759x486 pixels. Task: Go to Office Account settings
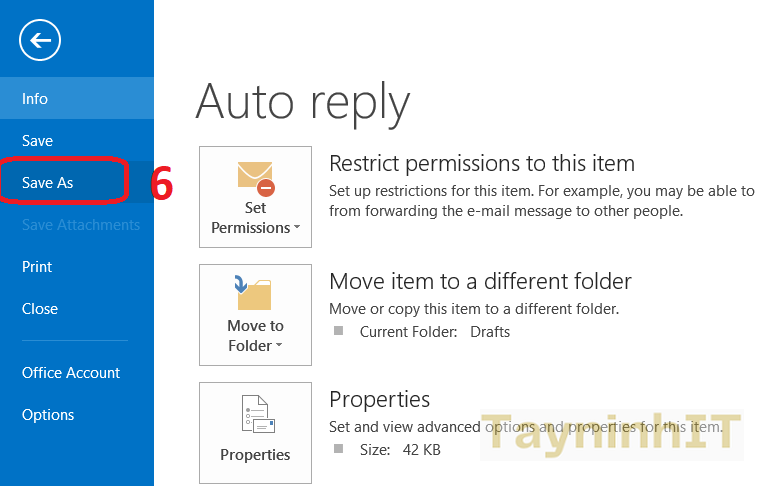click(71, 373)
